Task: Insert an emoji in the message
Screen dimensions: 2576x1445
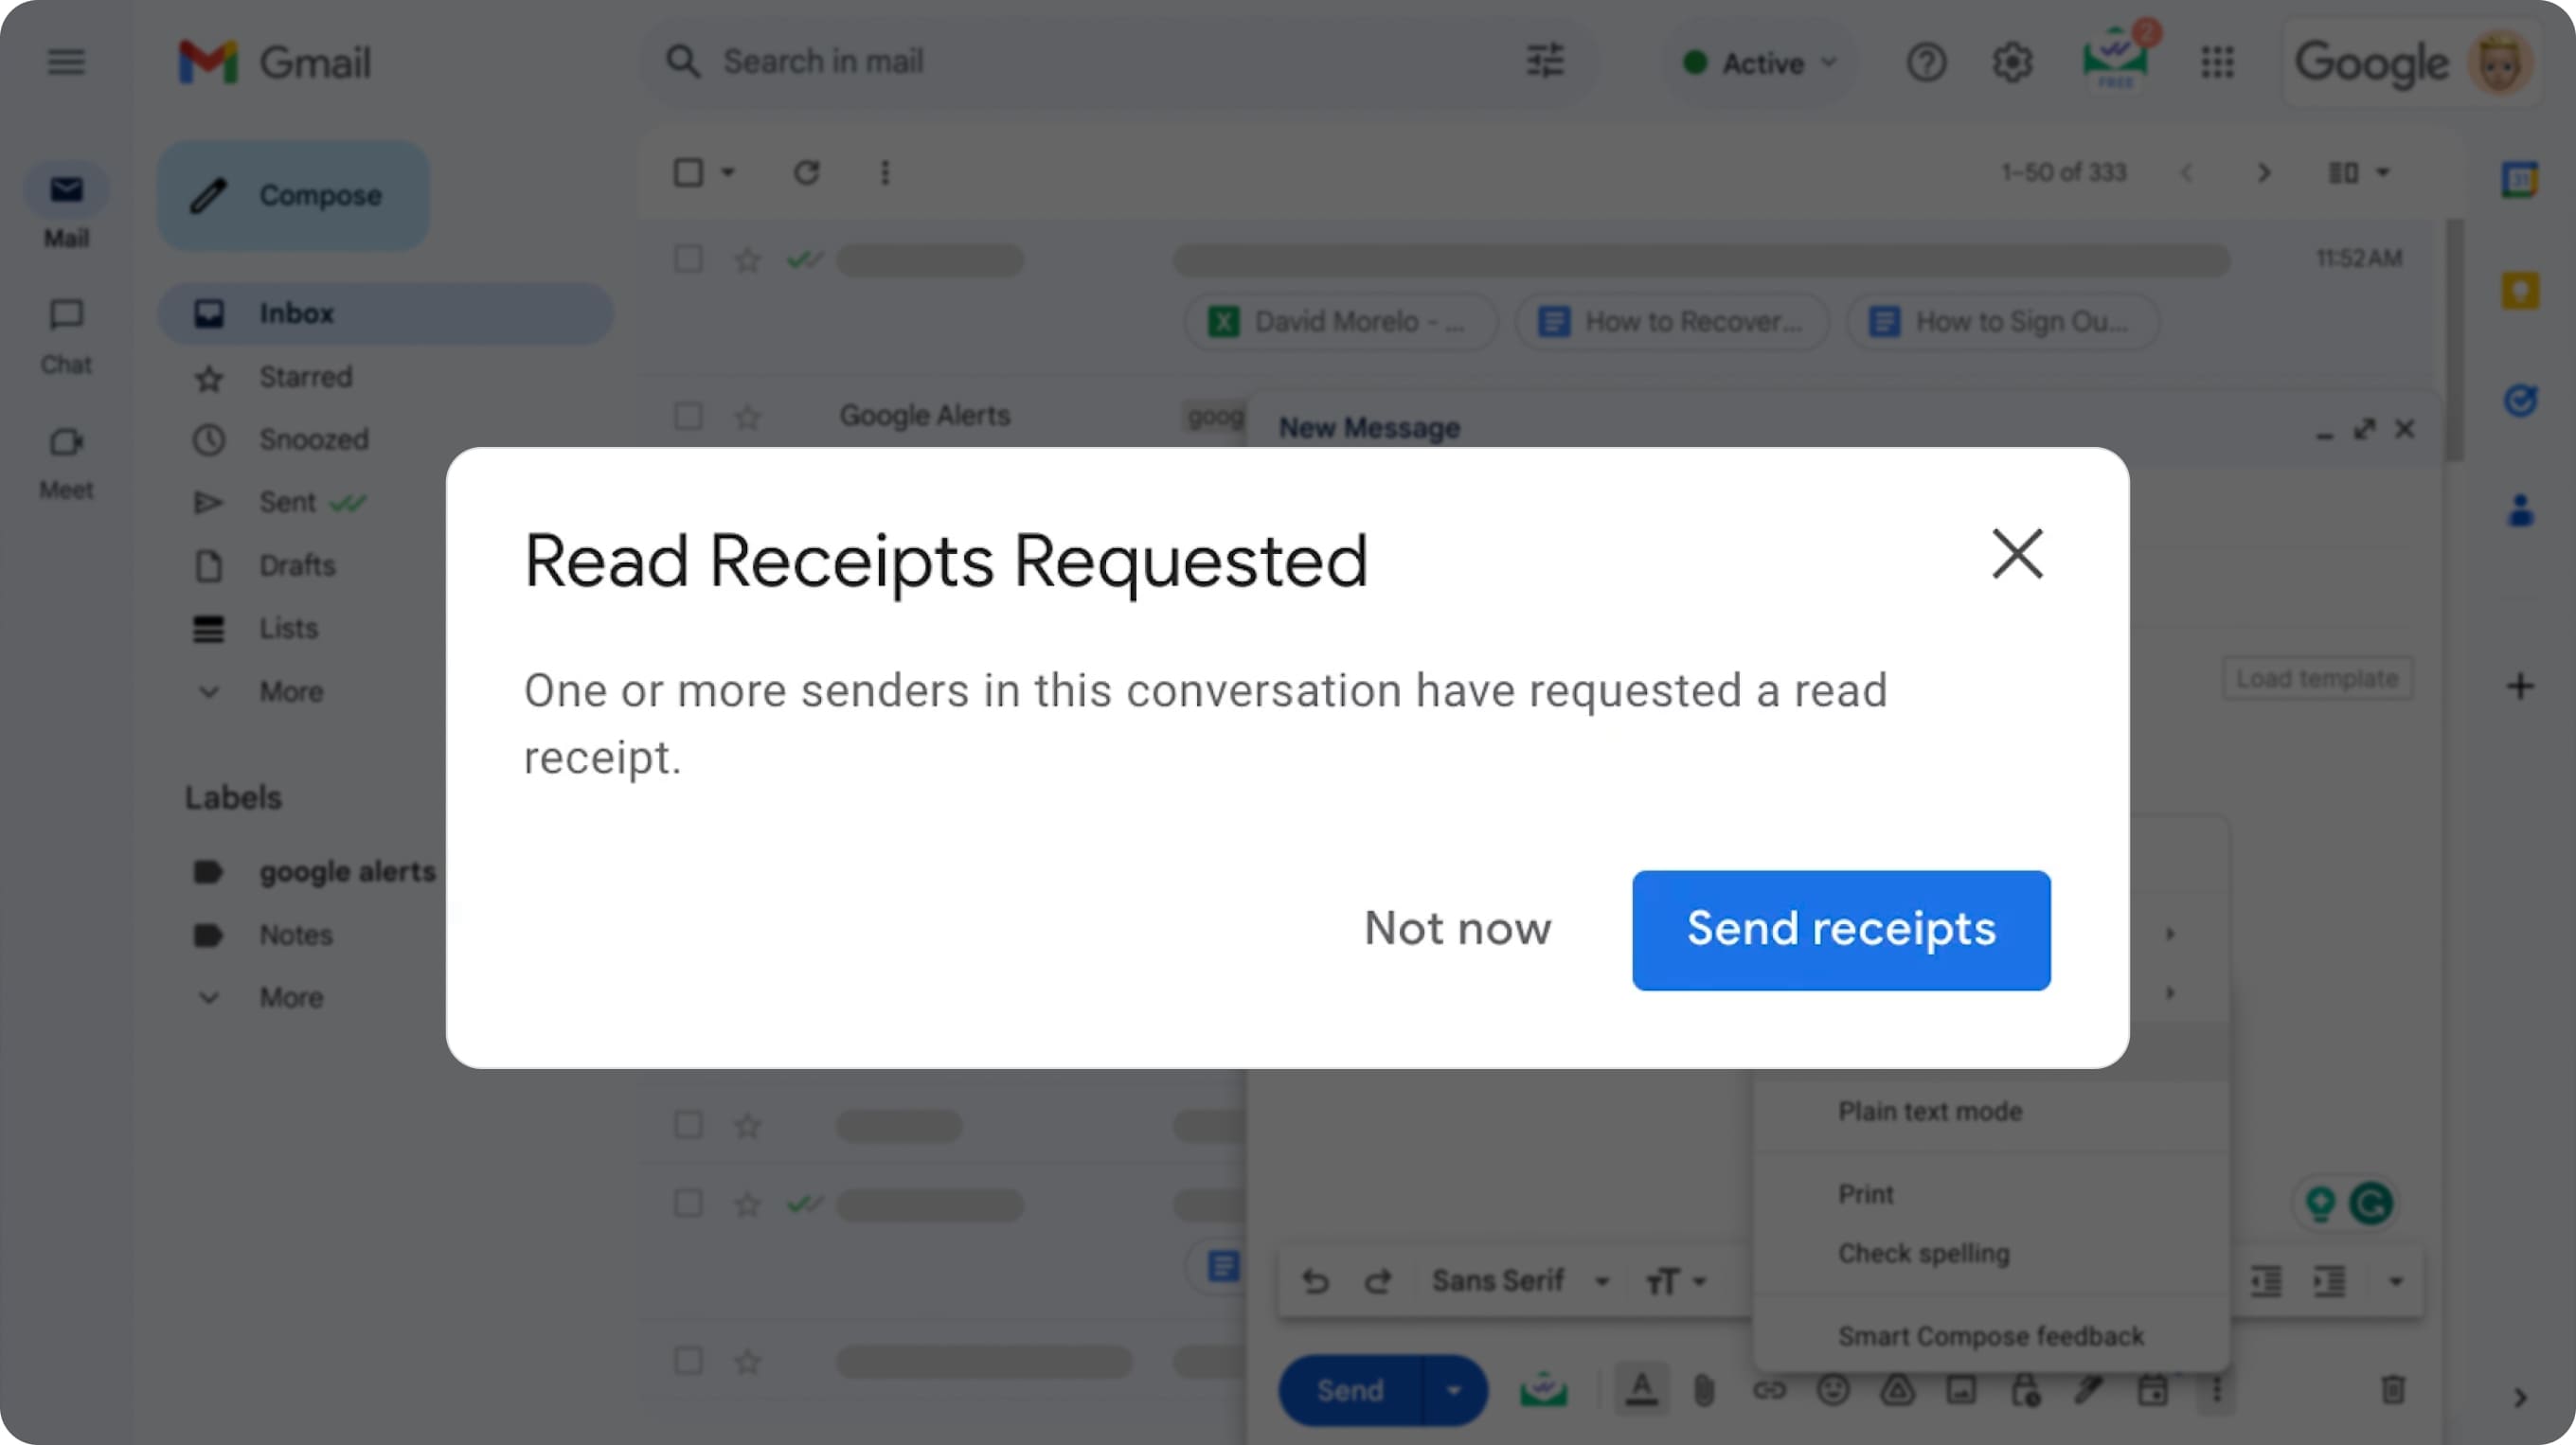Action: pos(1835,1389)
